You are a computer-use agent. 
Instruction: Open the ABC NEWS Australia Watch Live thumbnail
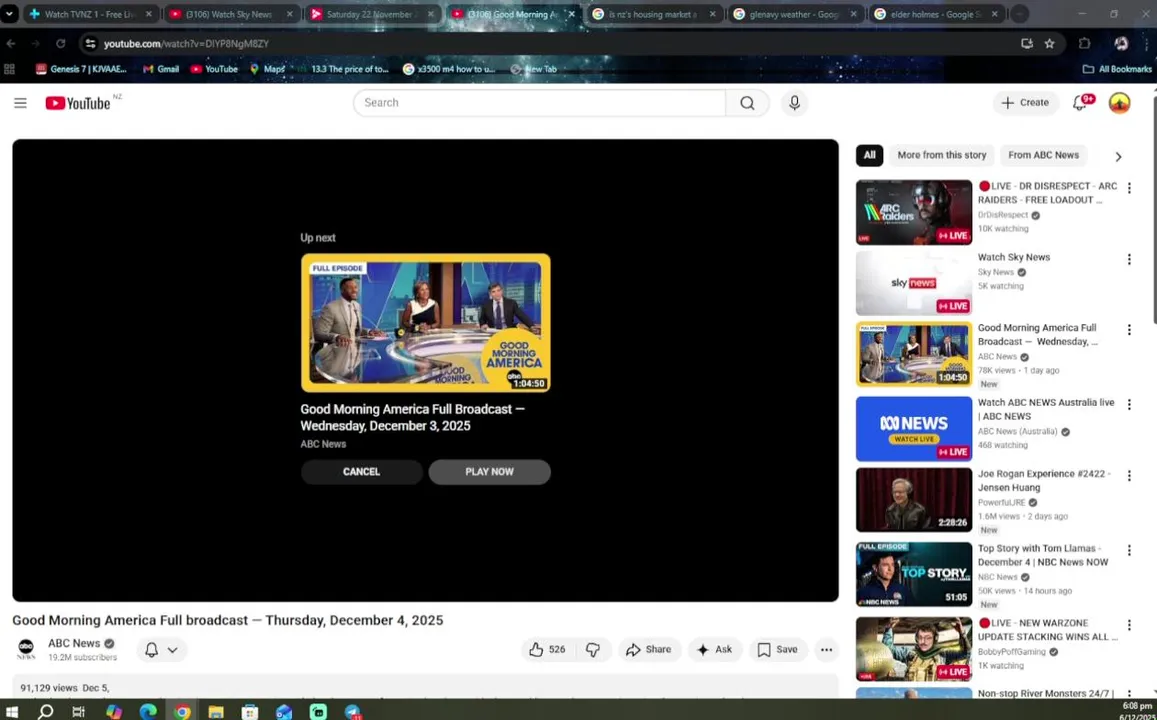pyautogui.click(x=913, y=429)
